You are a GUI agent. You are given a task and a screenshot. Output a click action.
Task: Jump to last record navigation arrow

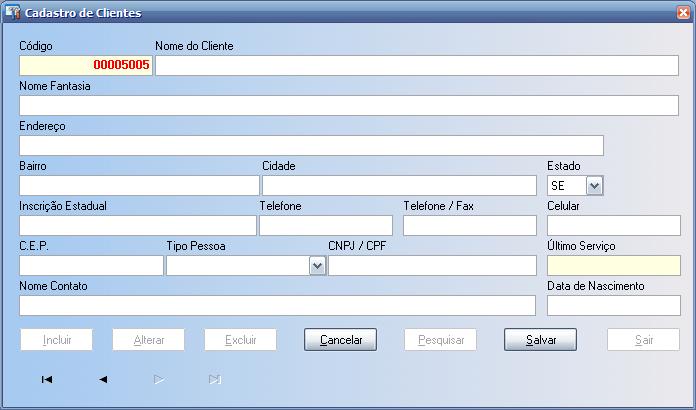point(214,380)
